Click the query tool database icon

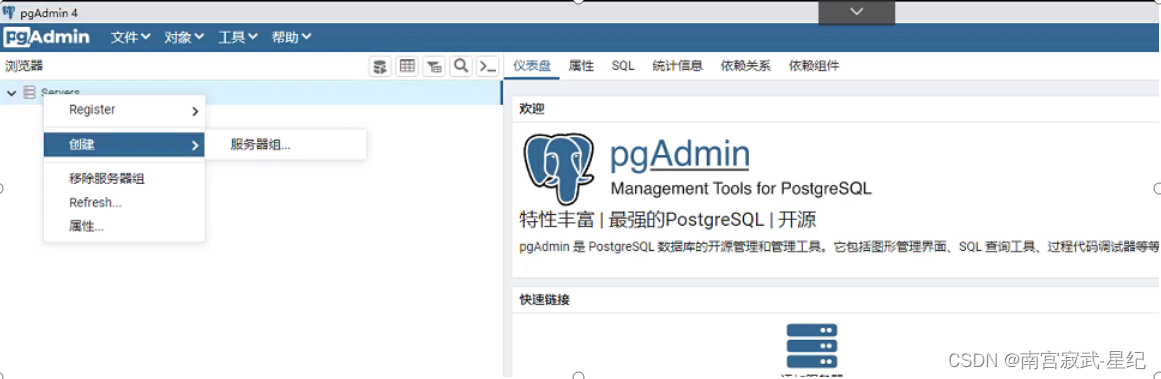381,67
